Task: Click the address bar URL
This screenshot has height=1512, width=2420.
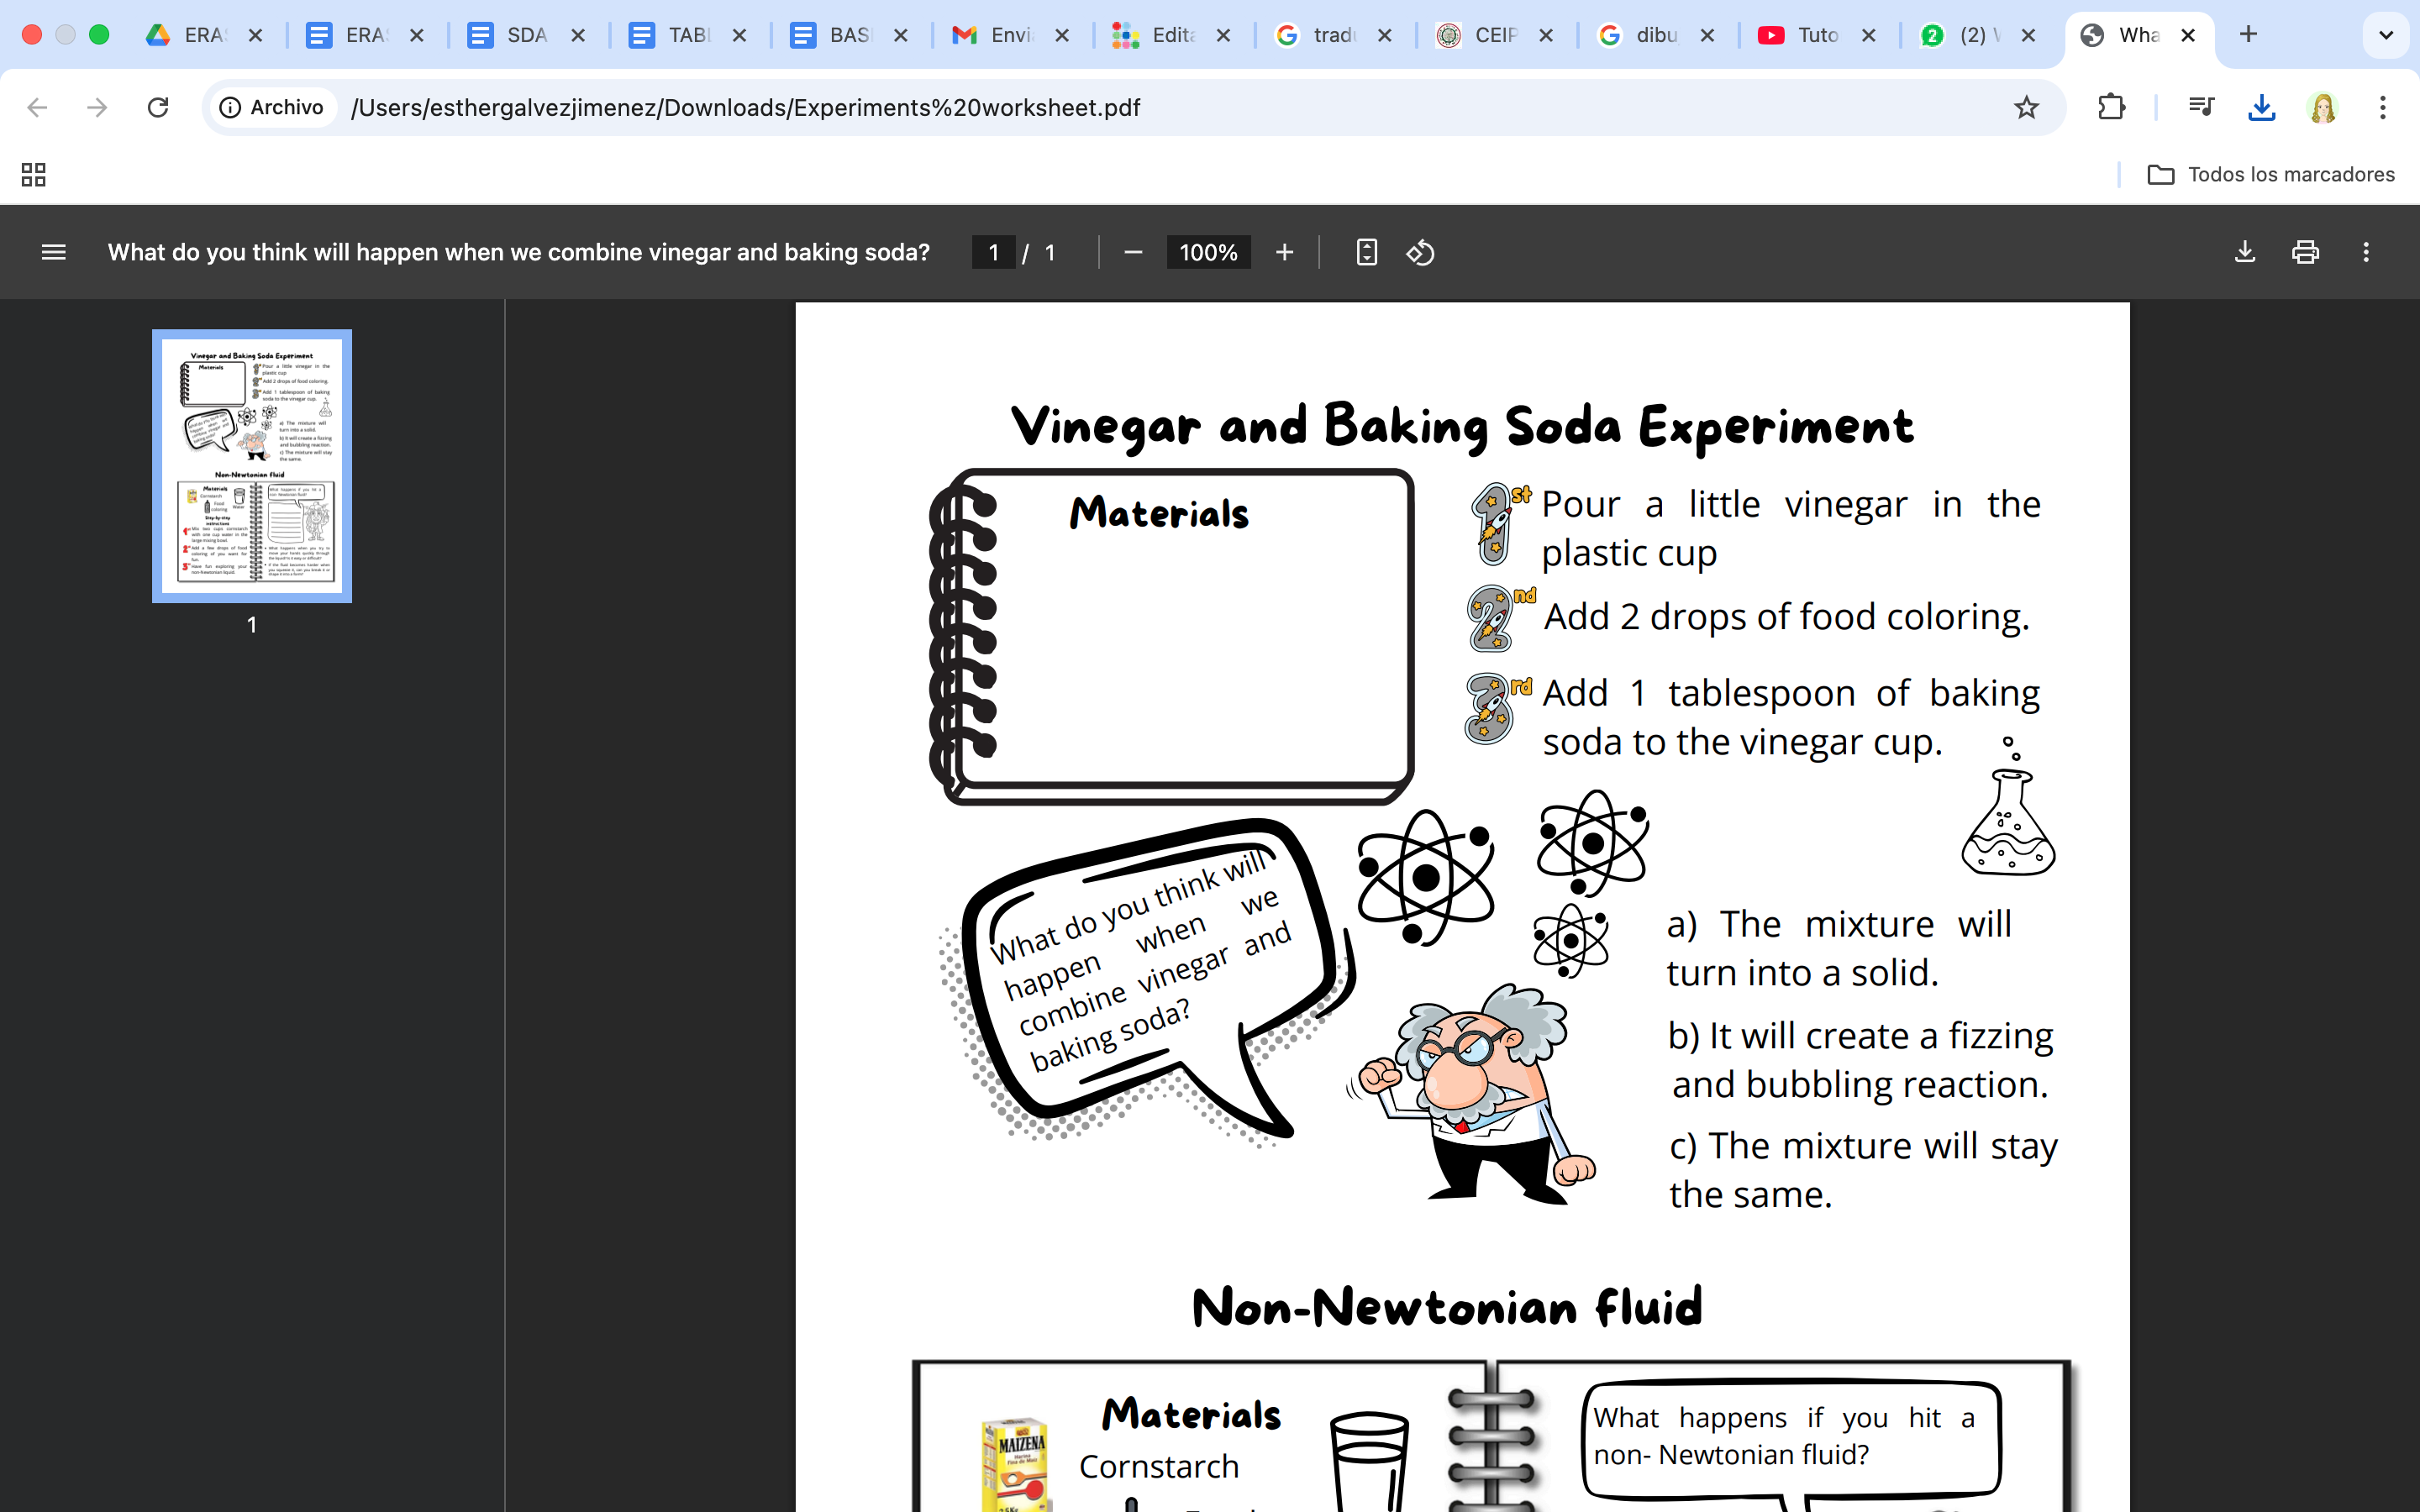Action: pos(745,107)
